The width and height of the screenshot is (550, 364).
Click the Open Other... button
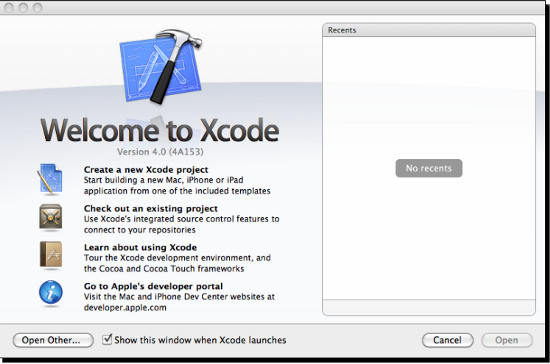tap(53, 340)
